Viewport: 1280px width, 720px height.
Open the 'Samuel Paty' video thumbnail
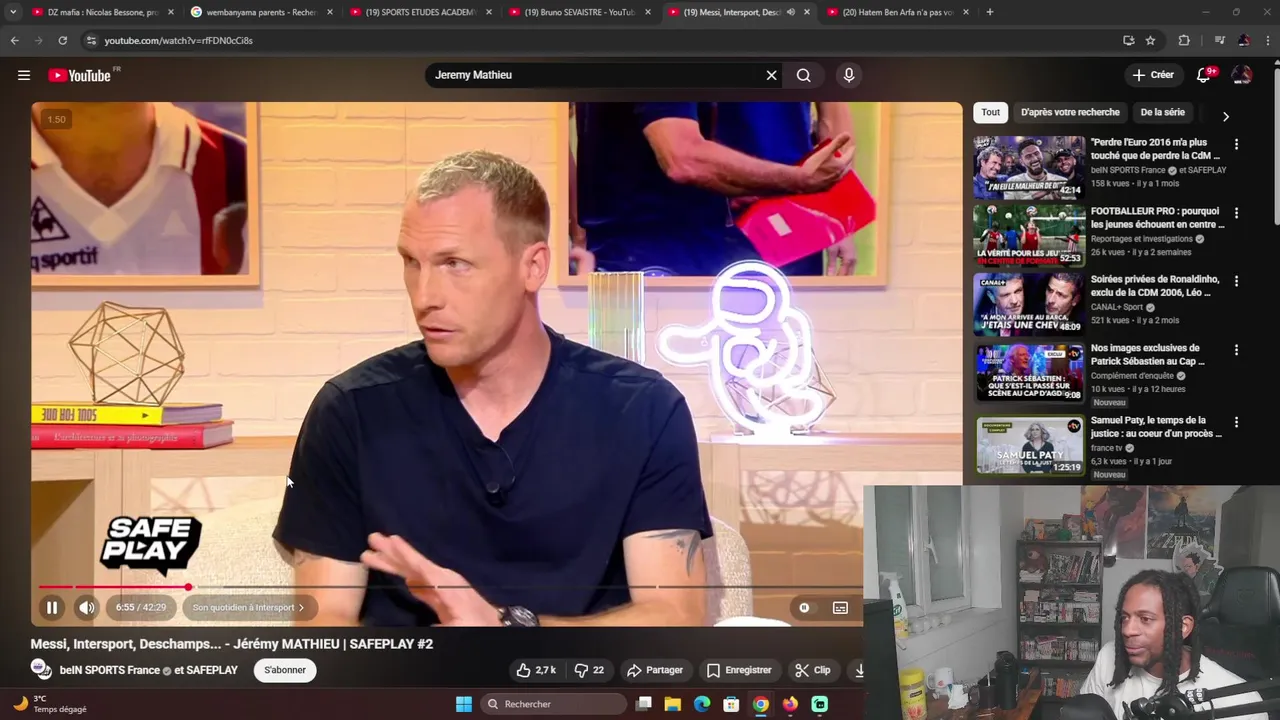pos(1029,446)
